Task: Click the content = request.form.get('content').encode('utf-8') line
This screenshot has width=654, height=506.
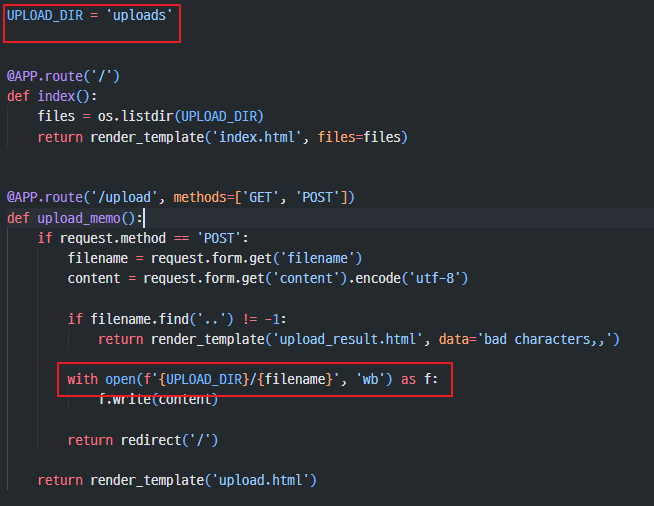Action: click(x=268, y=278)
